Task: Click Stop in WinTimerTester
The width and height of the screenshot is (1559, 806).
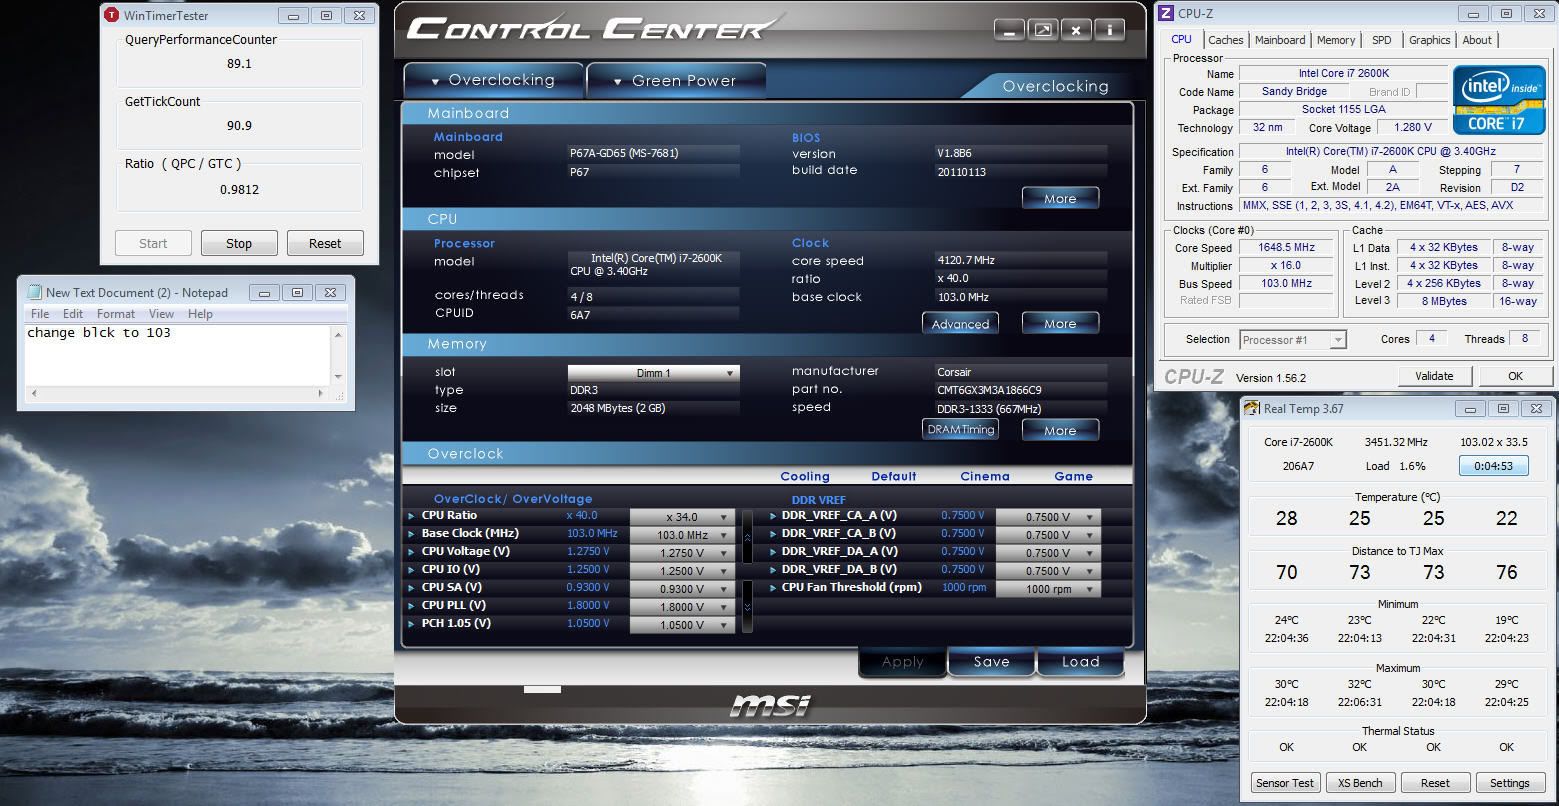Action: [239, 243]
